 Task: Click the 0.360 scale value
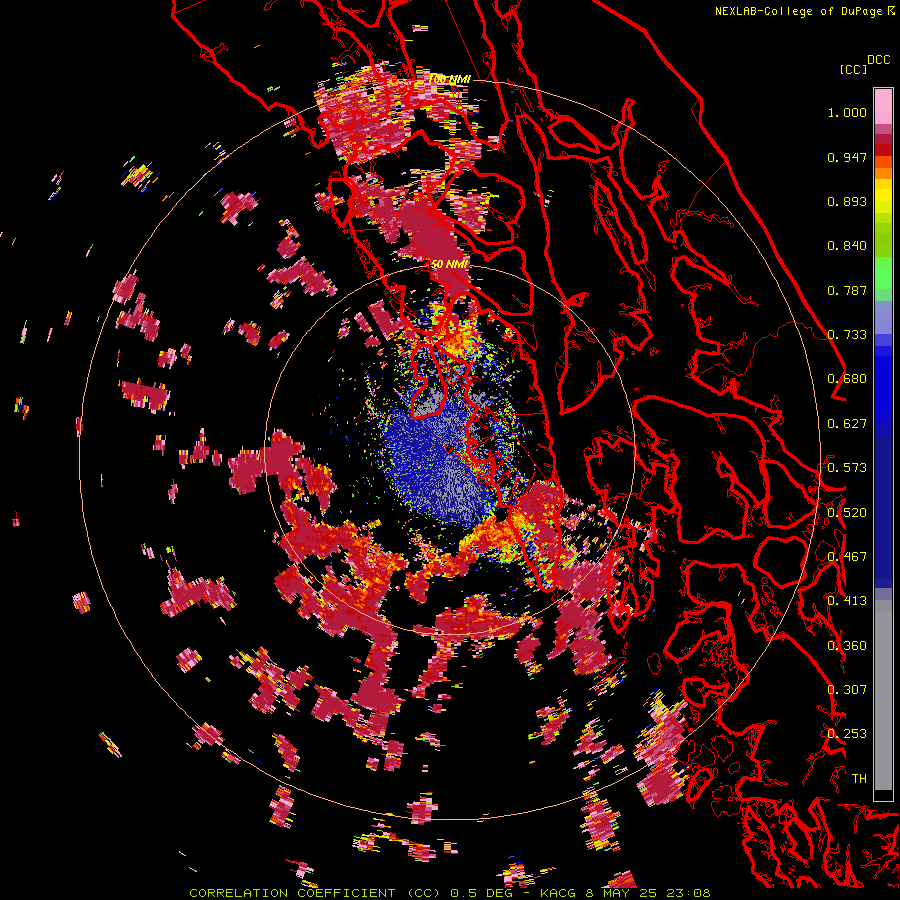tap(847, 646)
